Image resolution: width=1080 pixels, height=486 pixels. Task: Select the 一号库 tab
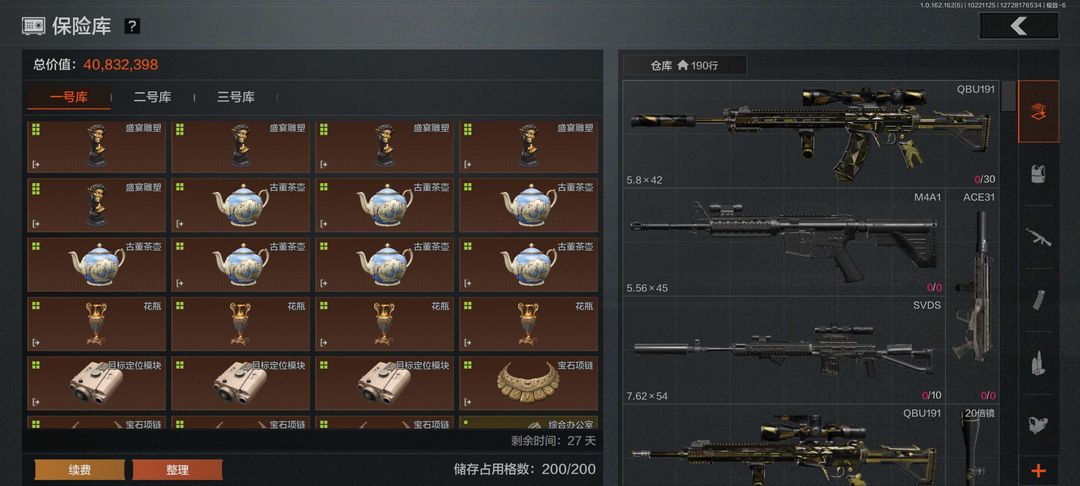69,97
